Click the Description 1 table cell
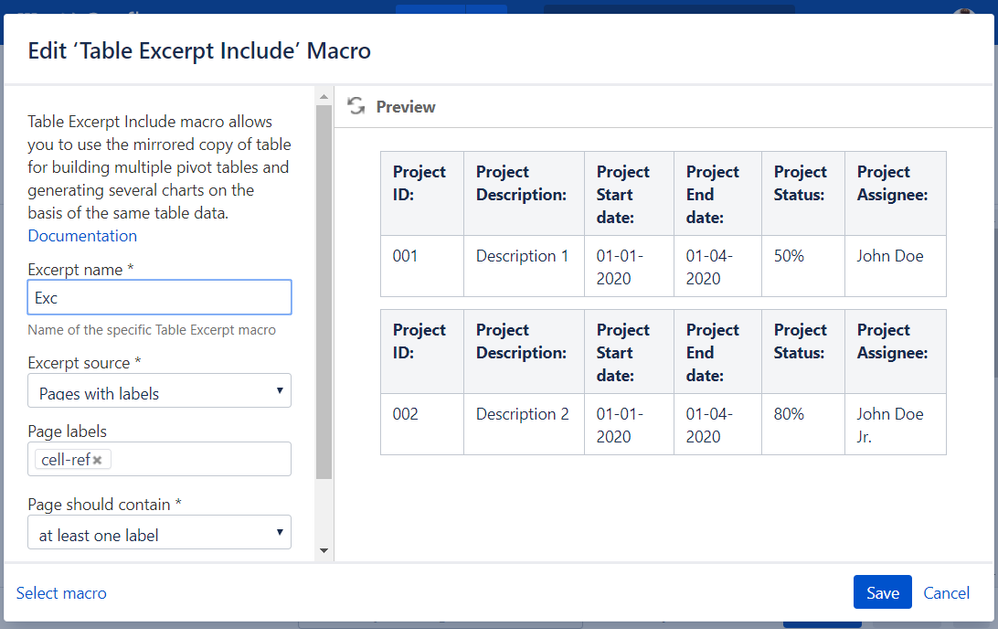This screenshot has width=998, height=629. (x=522, y=256)
